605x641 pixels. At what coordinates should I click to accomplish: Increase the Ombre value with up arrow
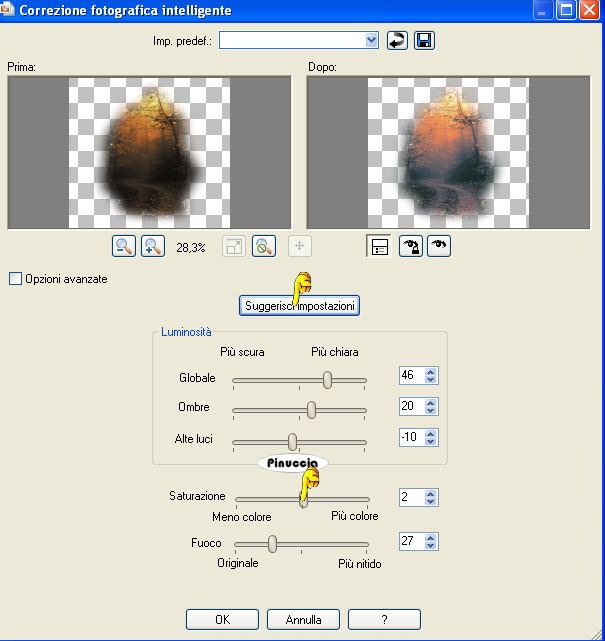[x=430, y=403]
